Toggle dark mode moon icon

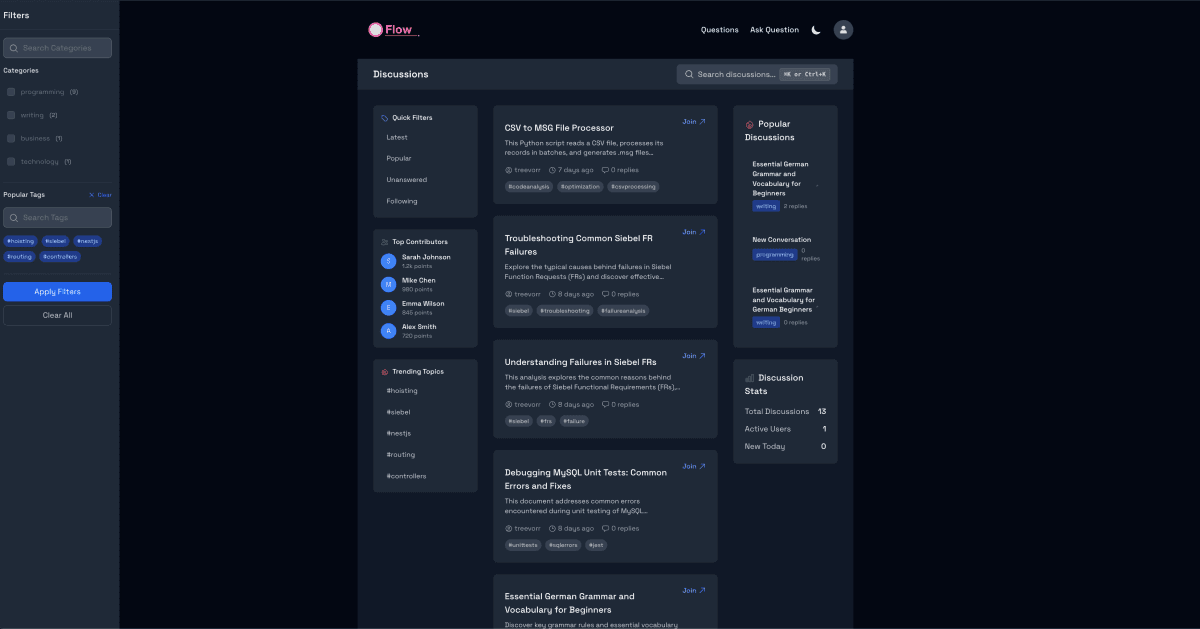pyautogui.click(x=816, y=30)
